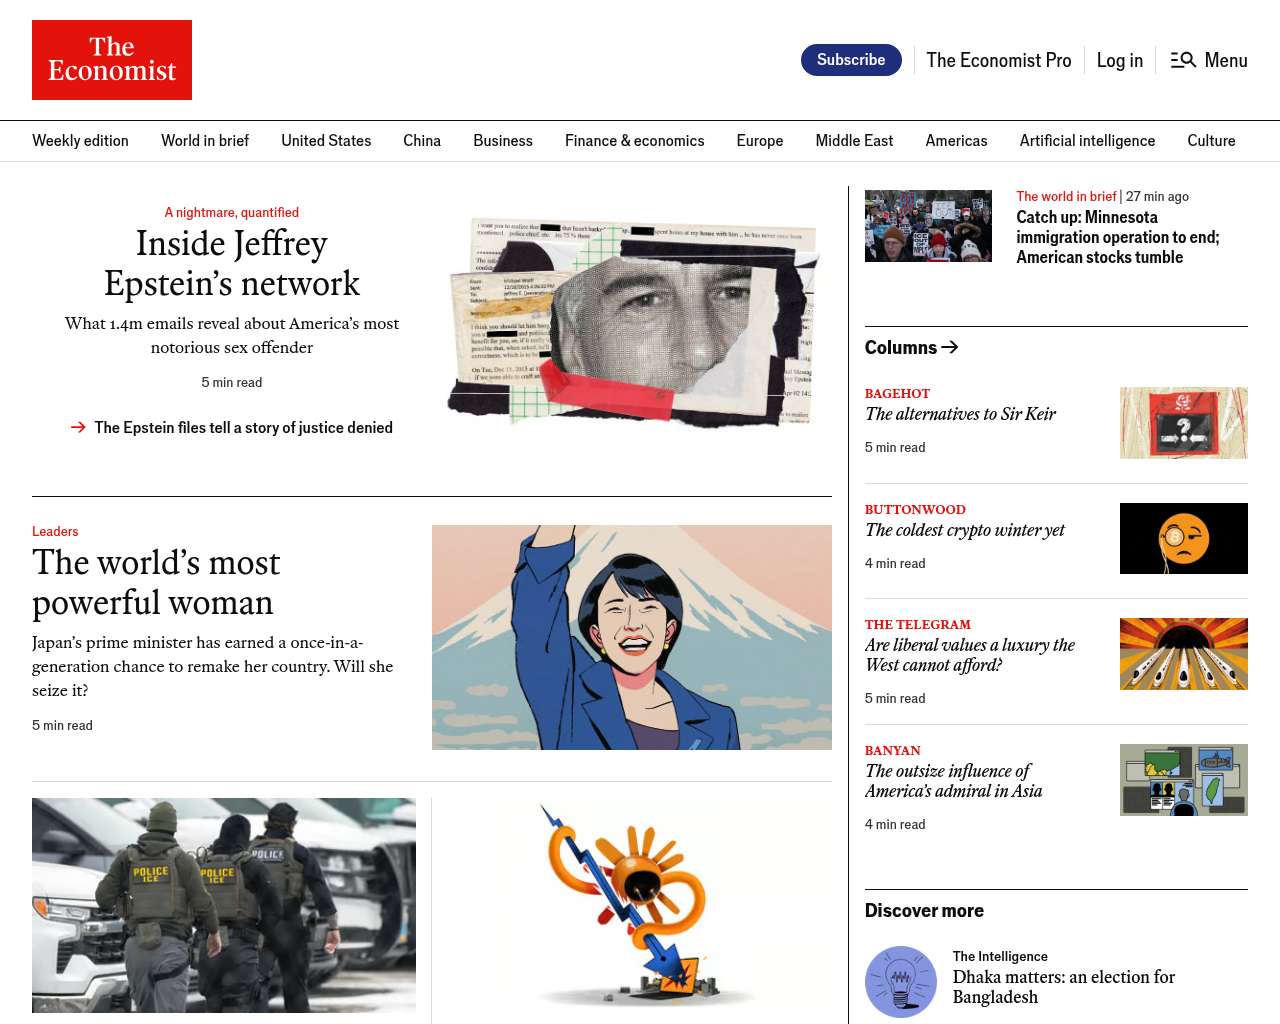Click 'A nightmare, quantified' kicker text
1280x1024 pixels.
232,212
